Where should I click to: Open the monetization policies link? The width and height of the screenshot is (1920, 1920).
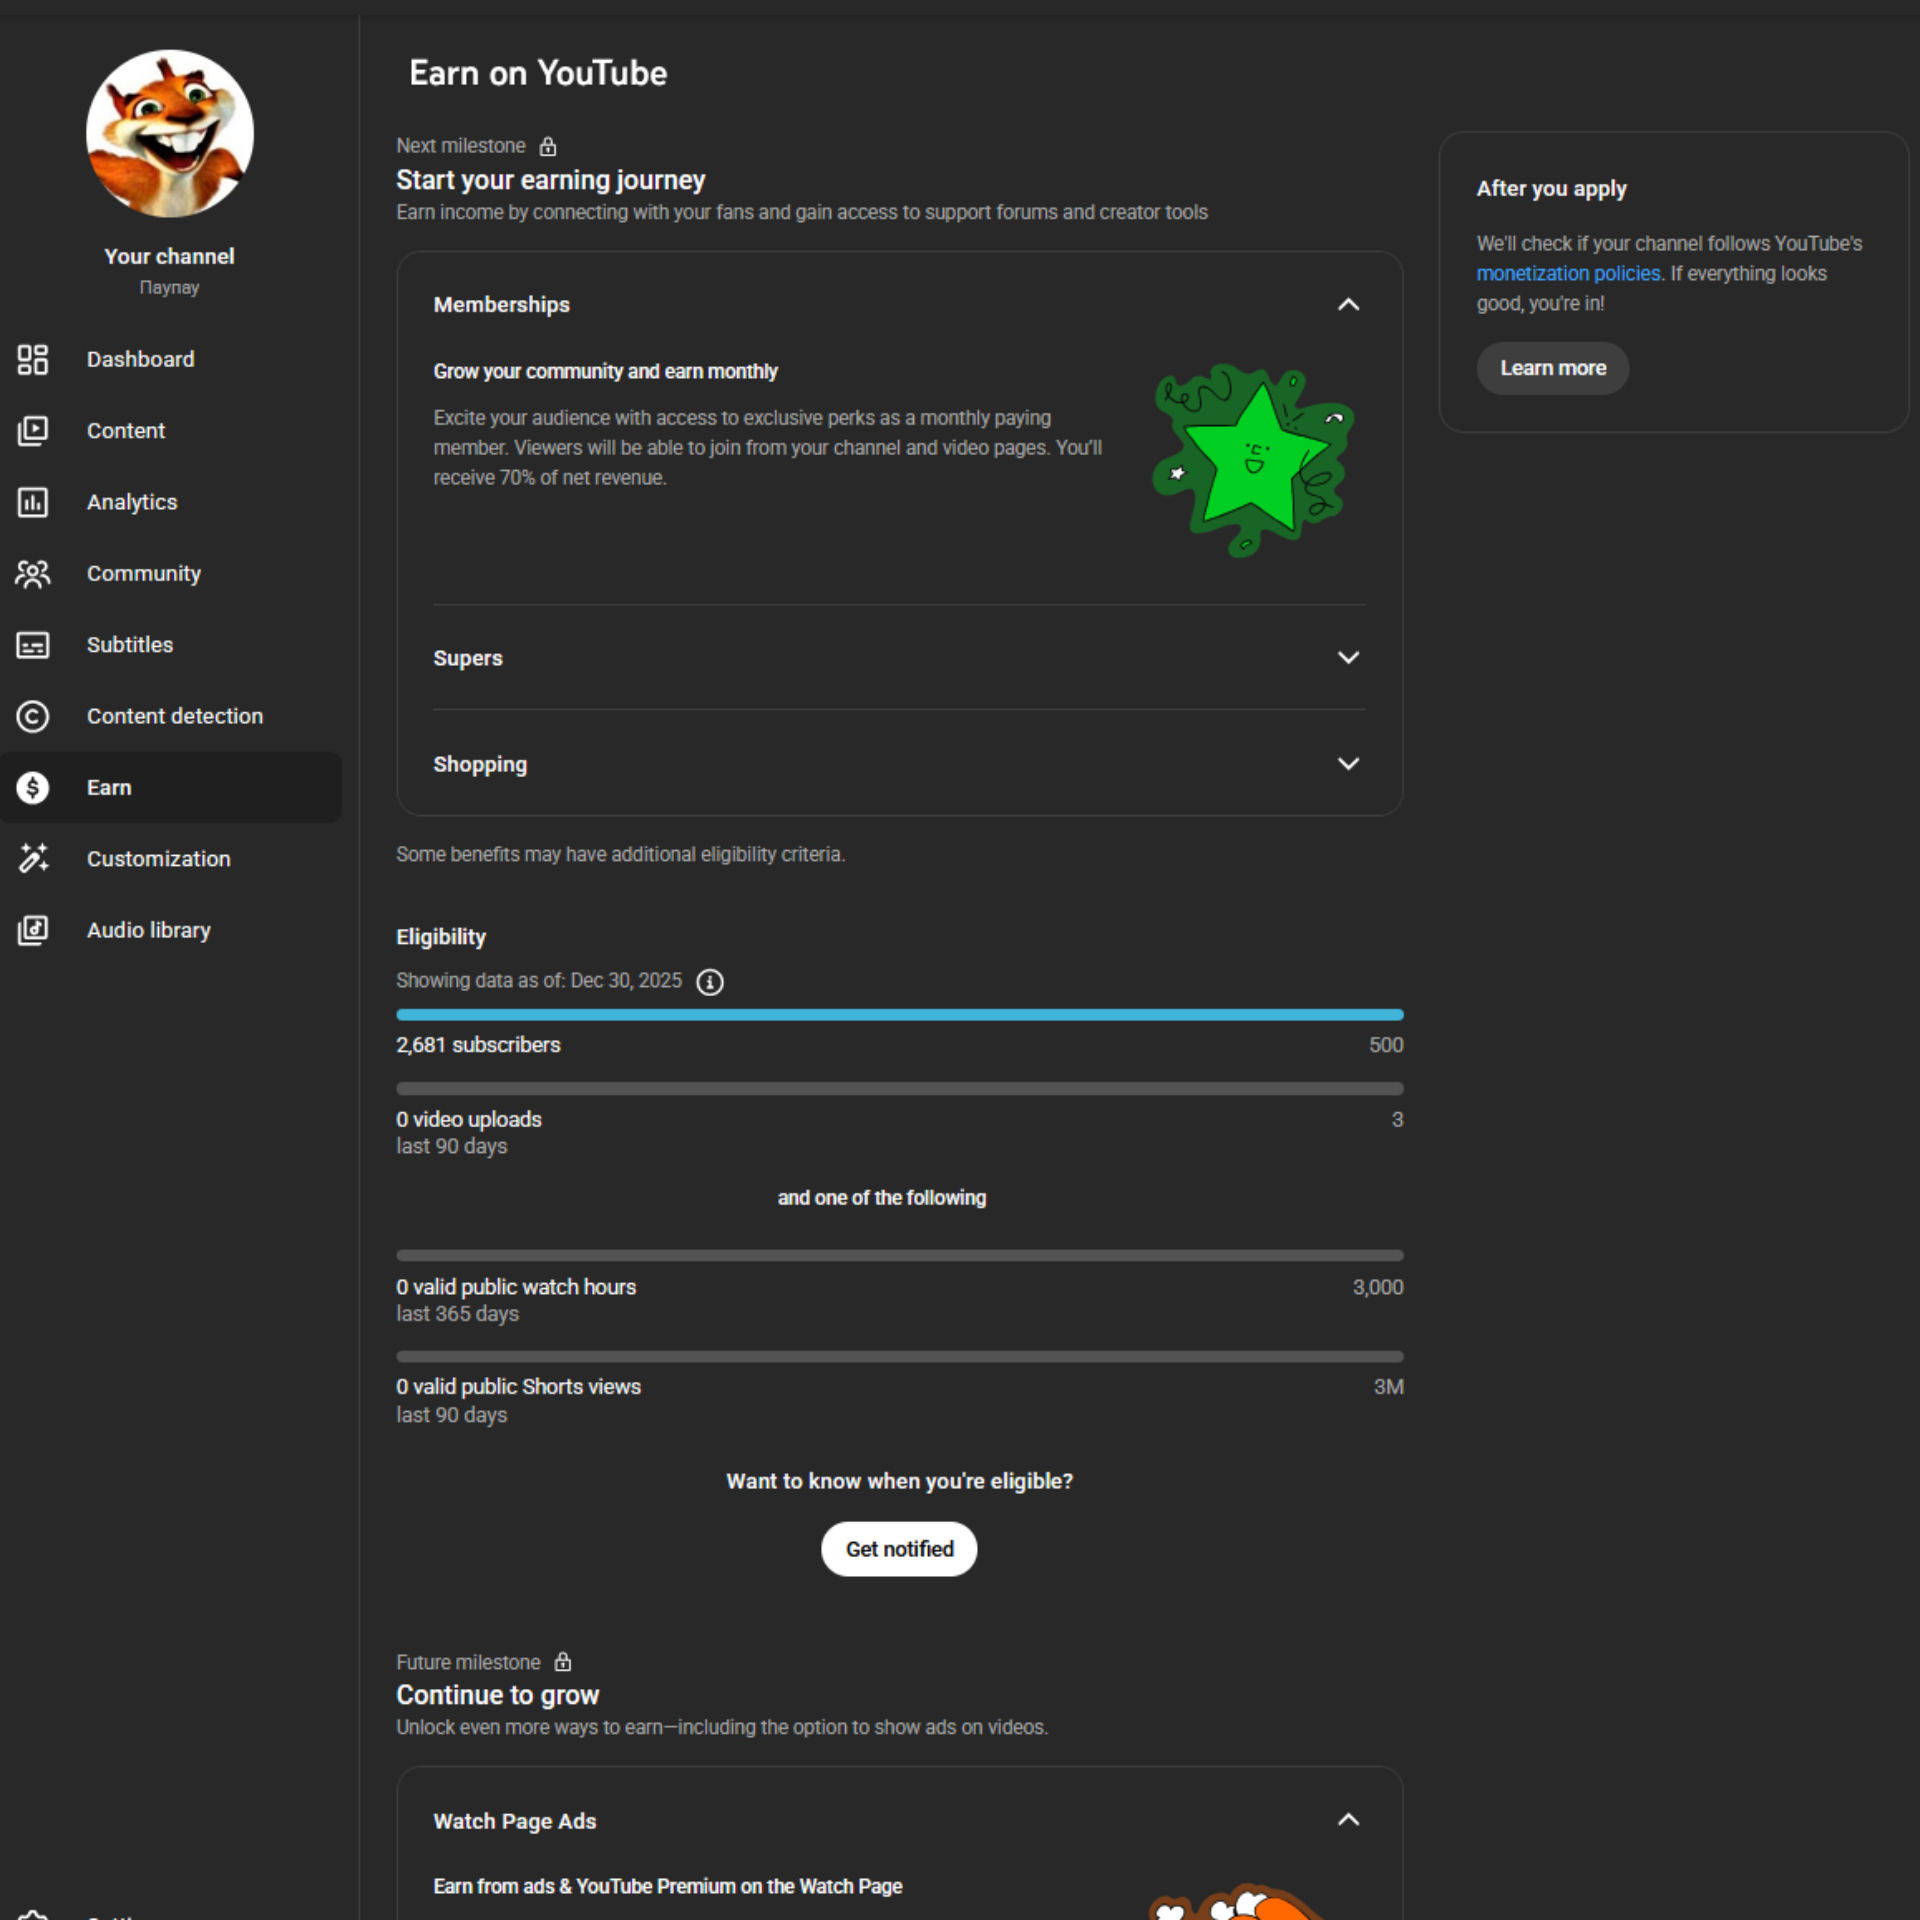tap(1567, 274)
